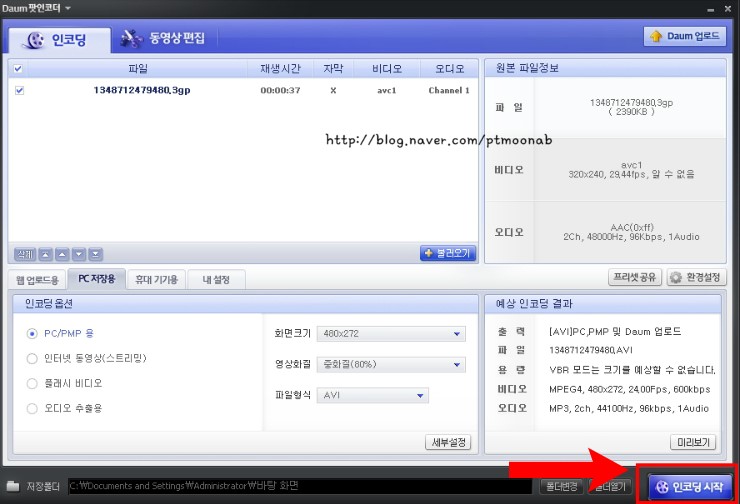The height and width of the screenshot is (504, 740).
Task: Open the 내 설정 preset tab
Action: click(x=216, y=279)
